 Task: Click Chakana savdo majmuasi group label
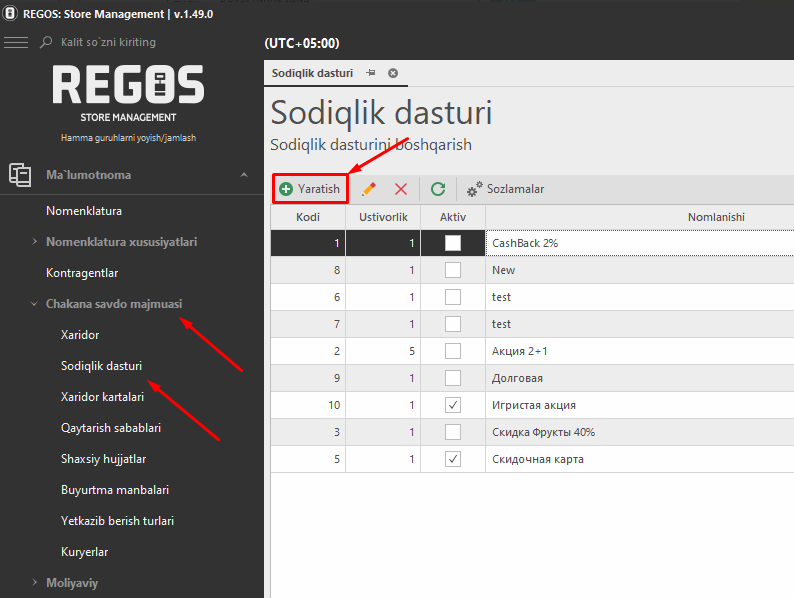114,304
